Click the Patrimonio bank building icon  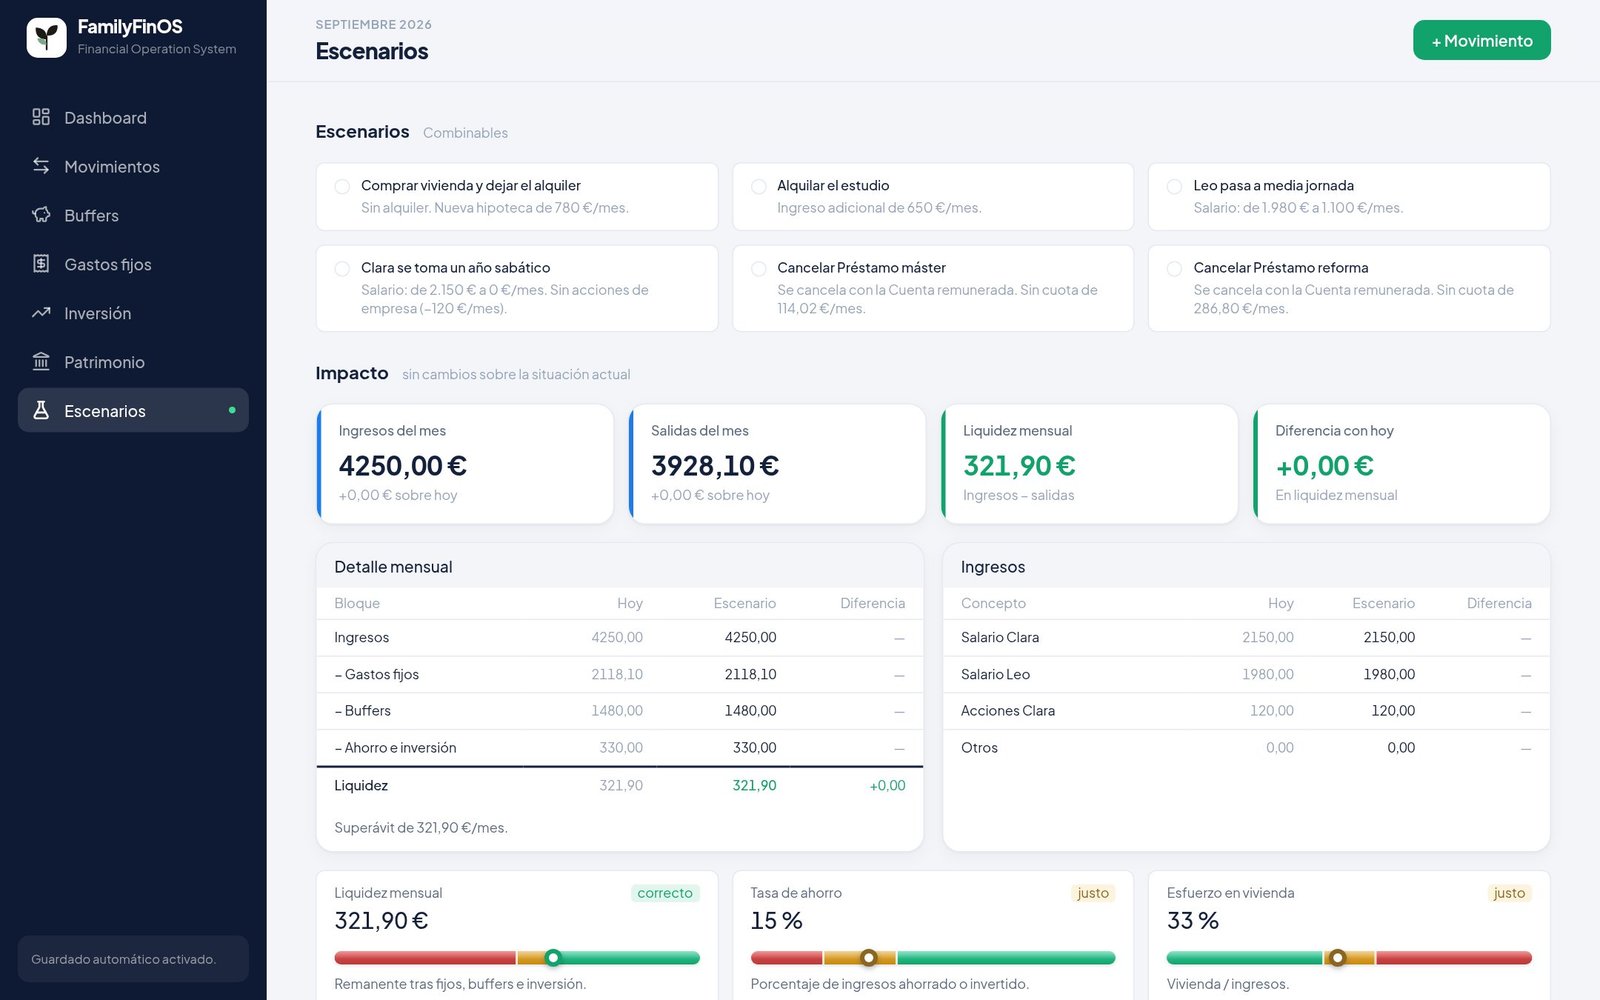(41, 362)
